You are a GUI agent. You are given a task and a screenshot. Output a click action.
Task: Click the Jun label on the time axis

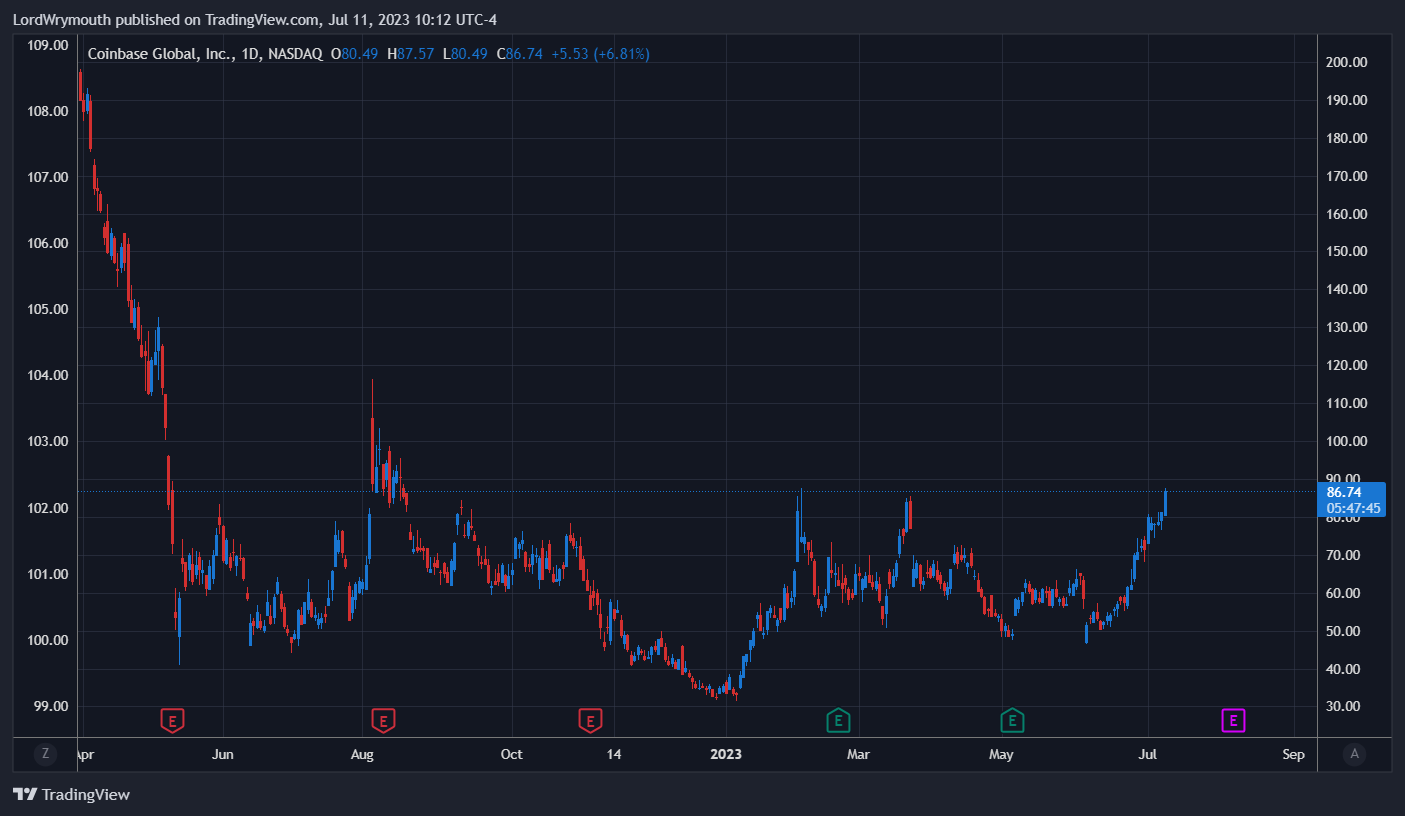[223, 754]
